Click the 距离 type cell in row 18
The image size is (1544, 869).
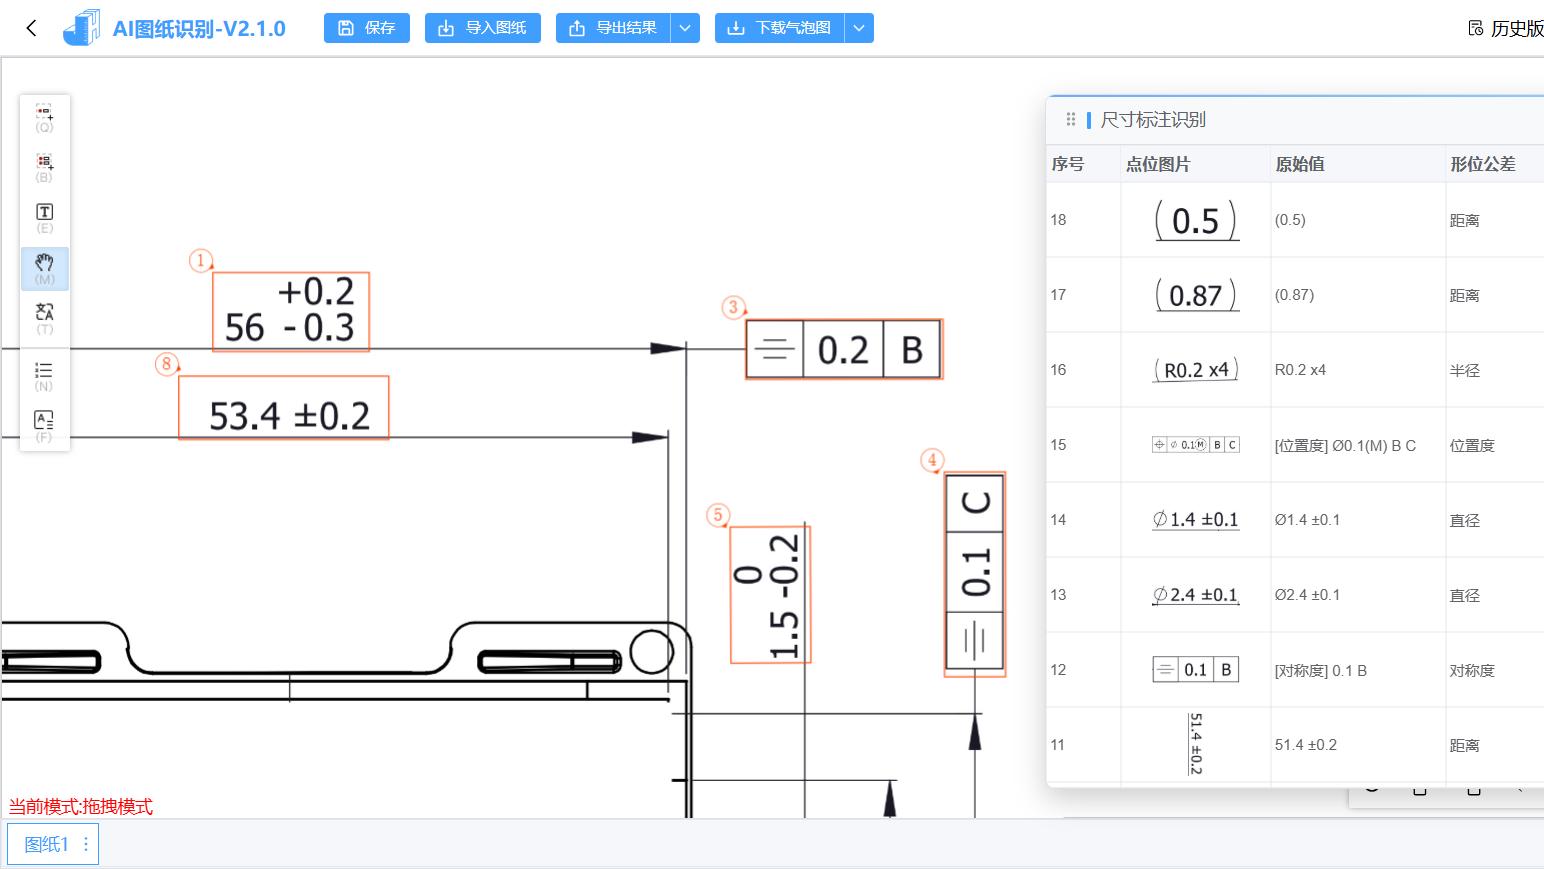pos(1465,220)
